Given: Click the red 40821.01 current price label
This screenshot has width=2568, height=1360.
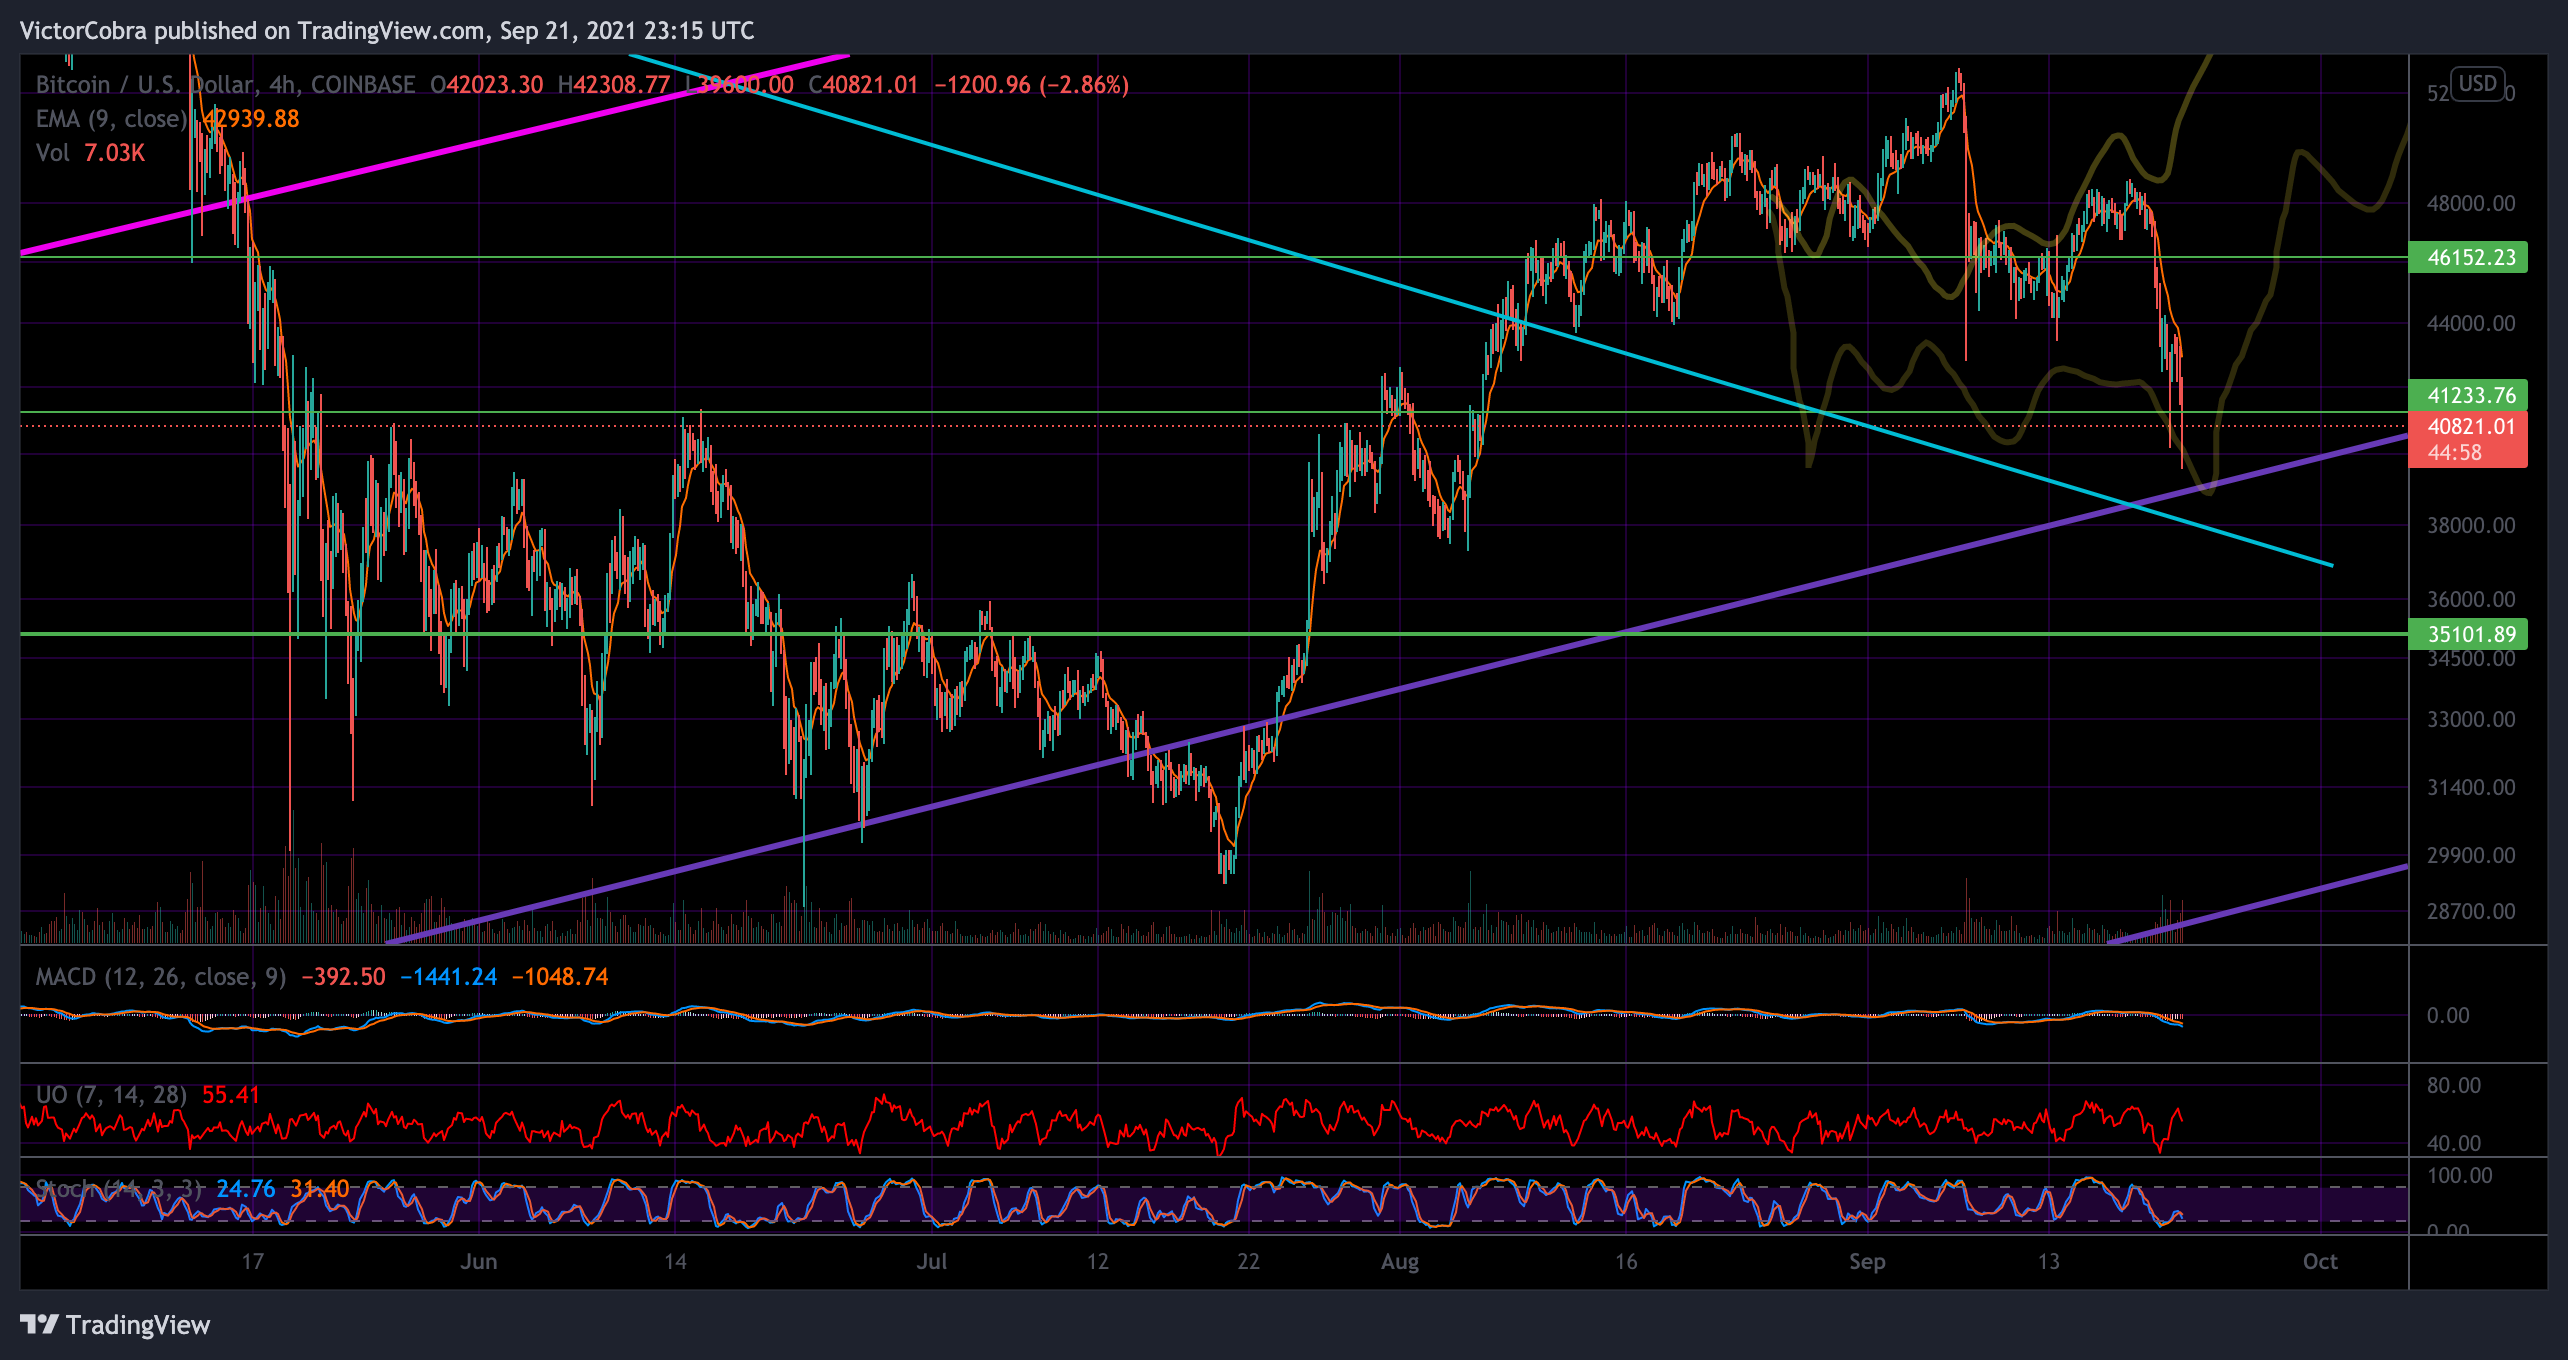Looking at the screenshot, I should 2469,439.
